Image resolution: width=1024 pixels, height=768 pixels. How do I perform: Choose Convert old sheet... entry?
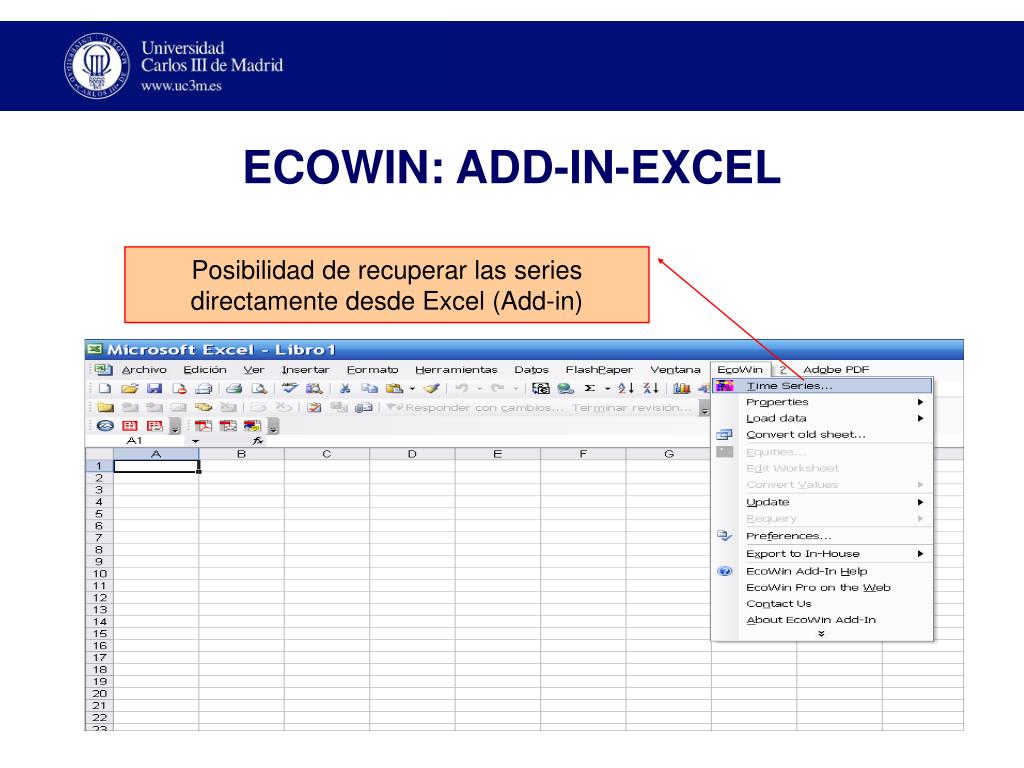coord(806,434)
